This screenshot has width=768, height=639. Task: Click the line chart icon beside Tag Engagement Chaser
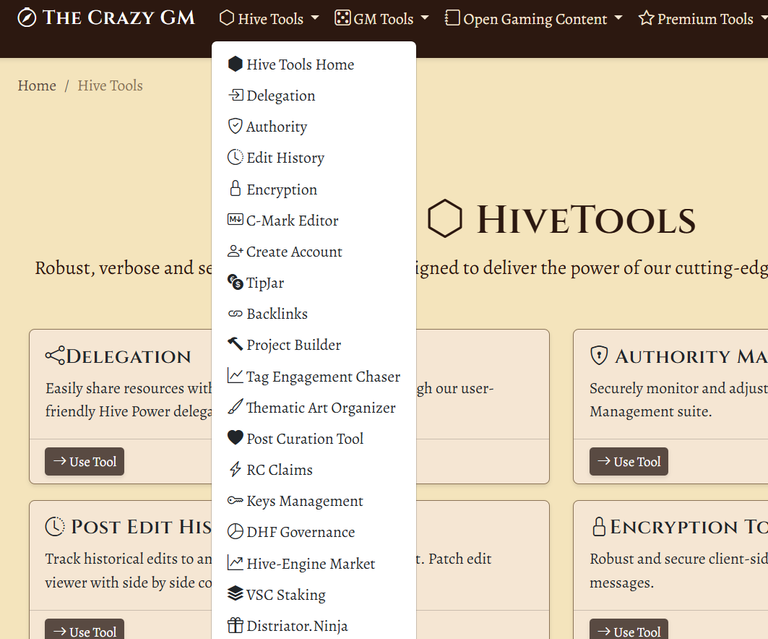[235, 376]
